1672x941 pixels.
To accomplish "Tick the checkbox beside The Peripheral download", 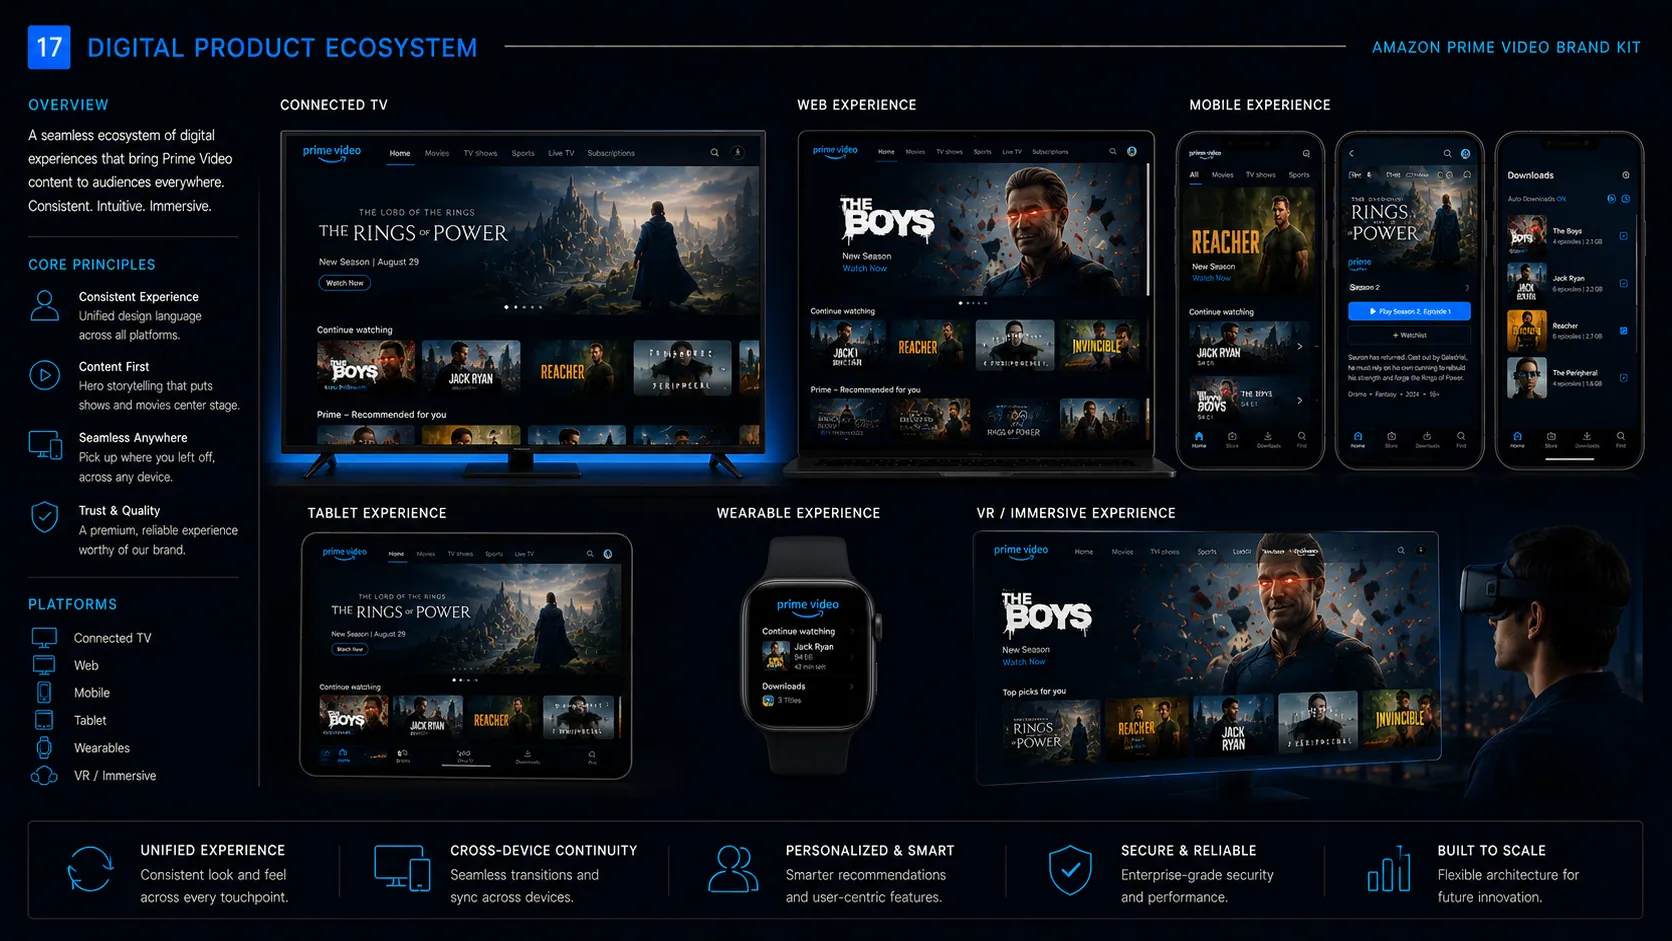I will tap(1623, 378).
